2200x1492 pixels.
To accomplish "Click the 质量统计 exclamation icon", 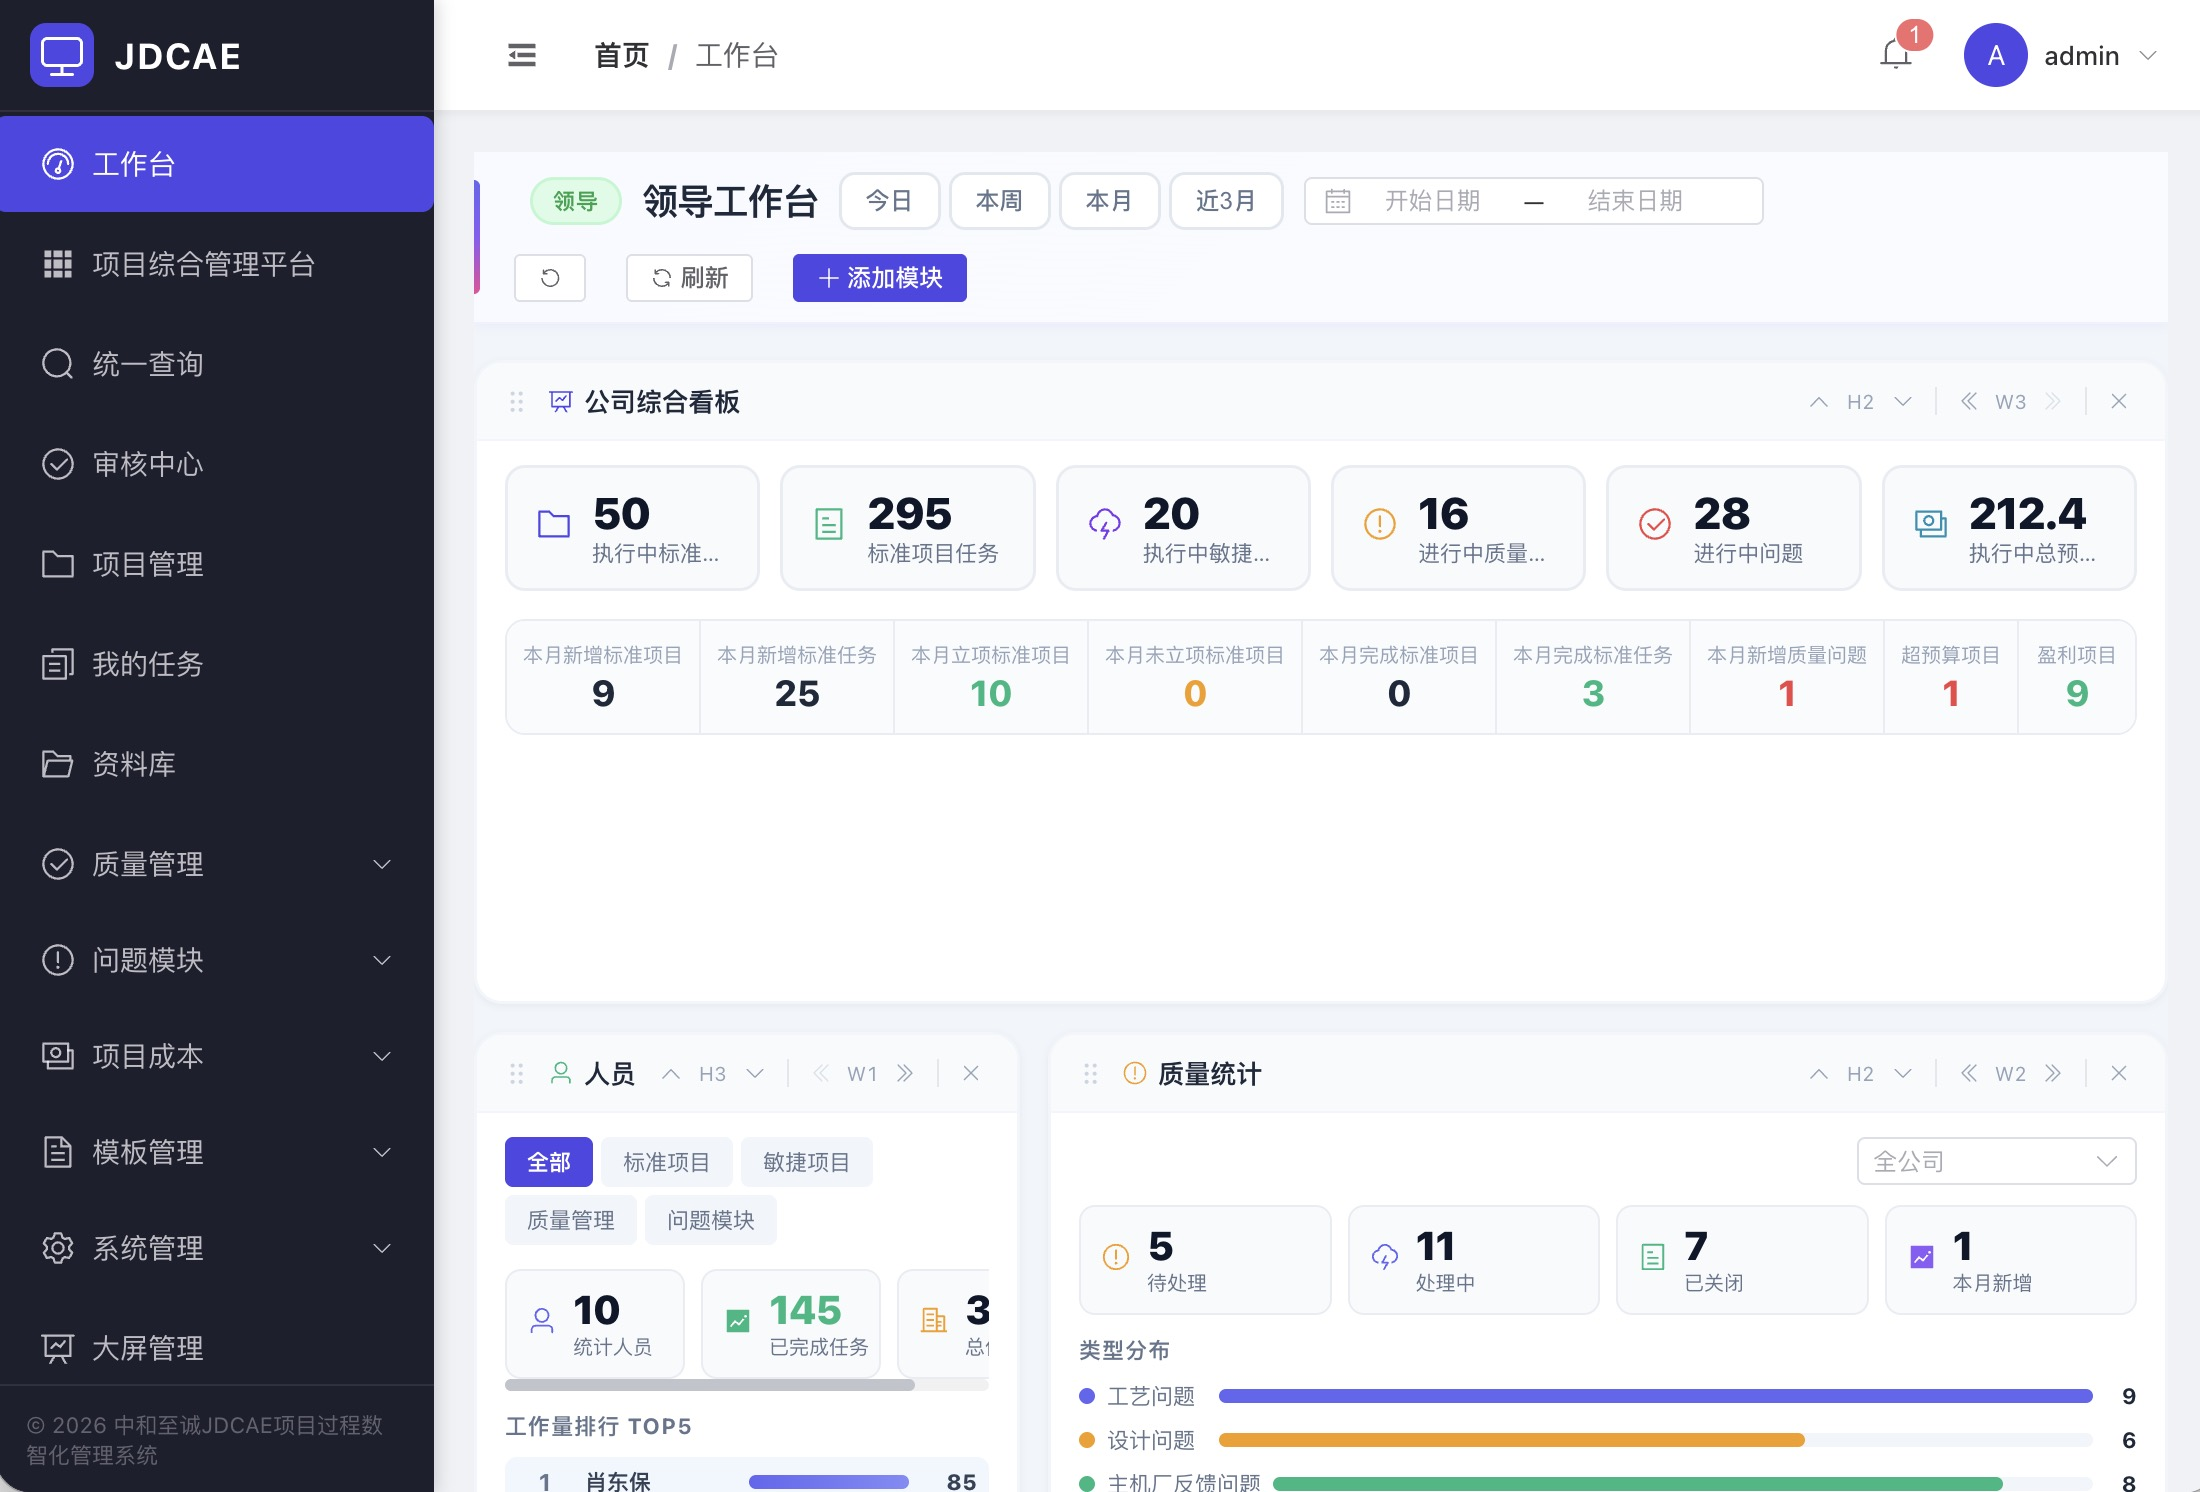I will point(1135,1074).
